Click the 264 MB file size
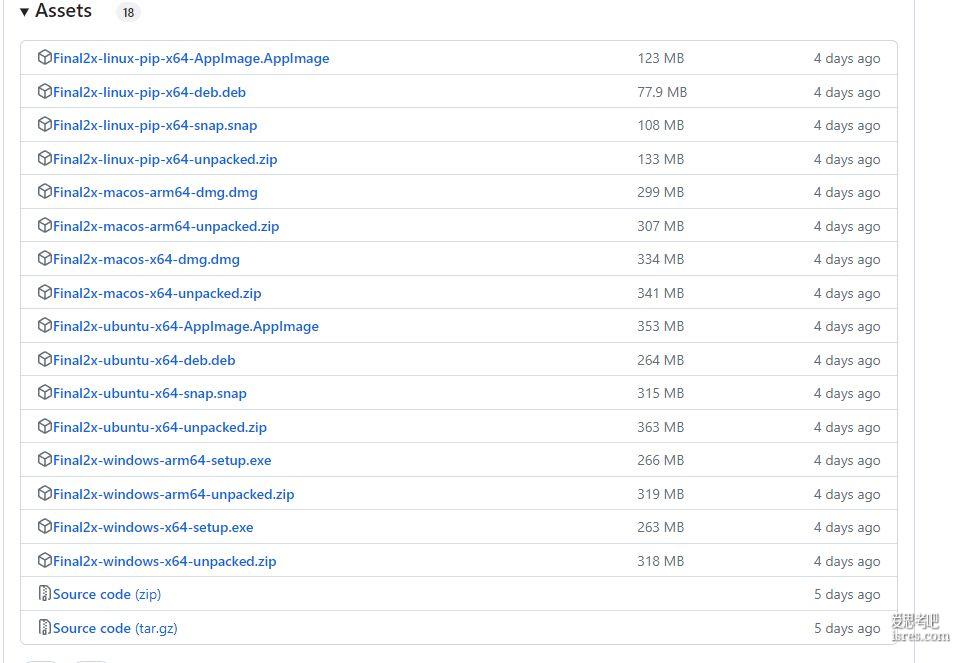Viewport: 974px width, 663px height. tap(660, 360)
